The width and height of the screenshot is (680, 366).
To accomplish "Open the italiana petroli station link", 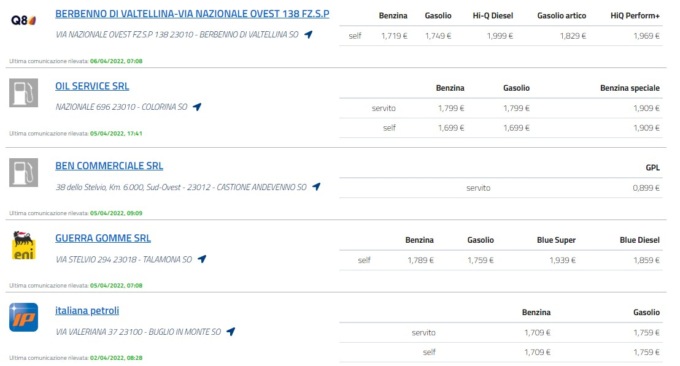I will tap(87, 310).
